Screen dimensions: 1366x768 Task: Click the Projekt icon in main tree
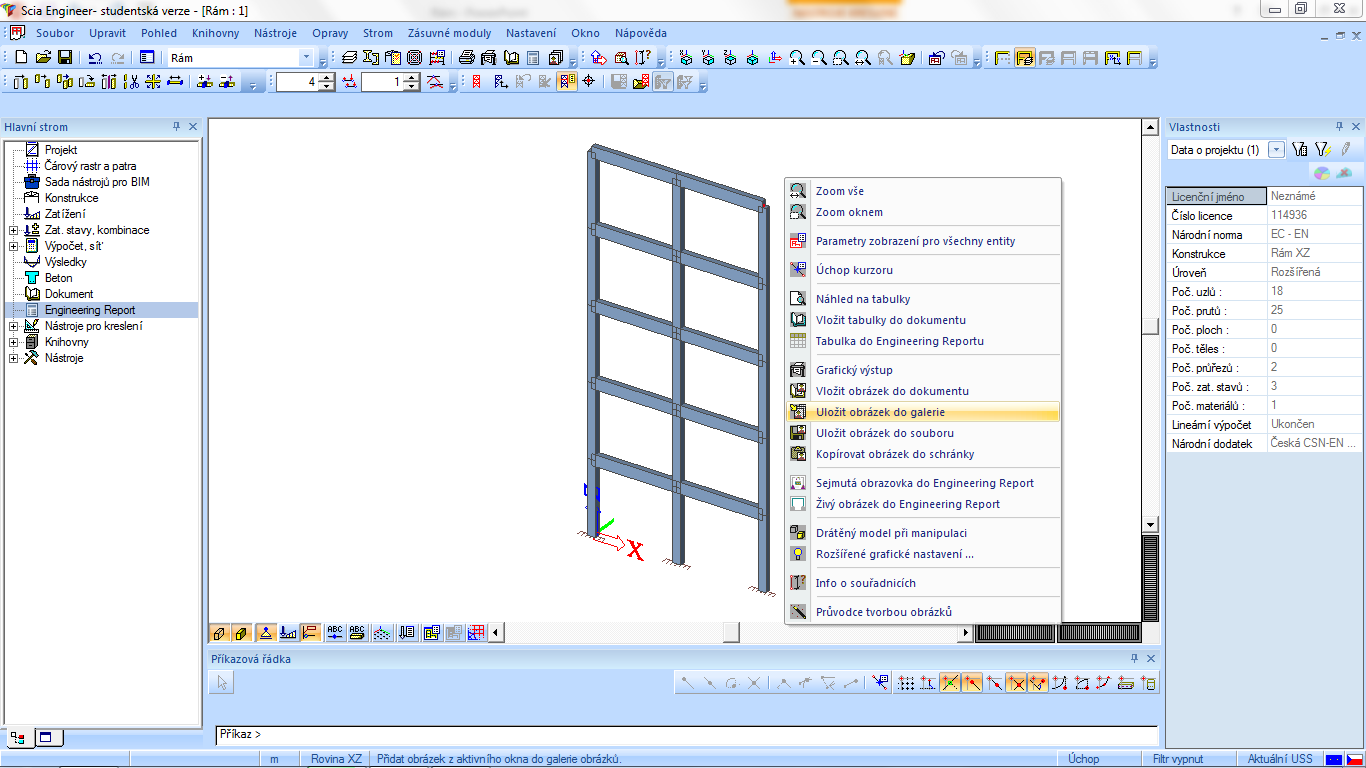click(32, 150)
